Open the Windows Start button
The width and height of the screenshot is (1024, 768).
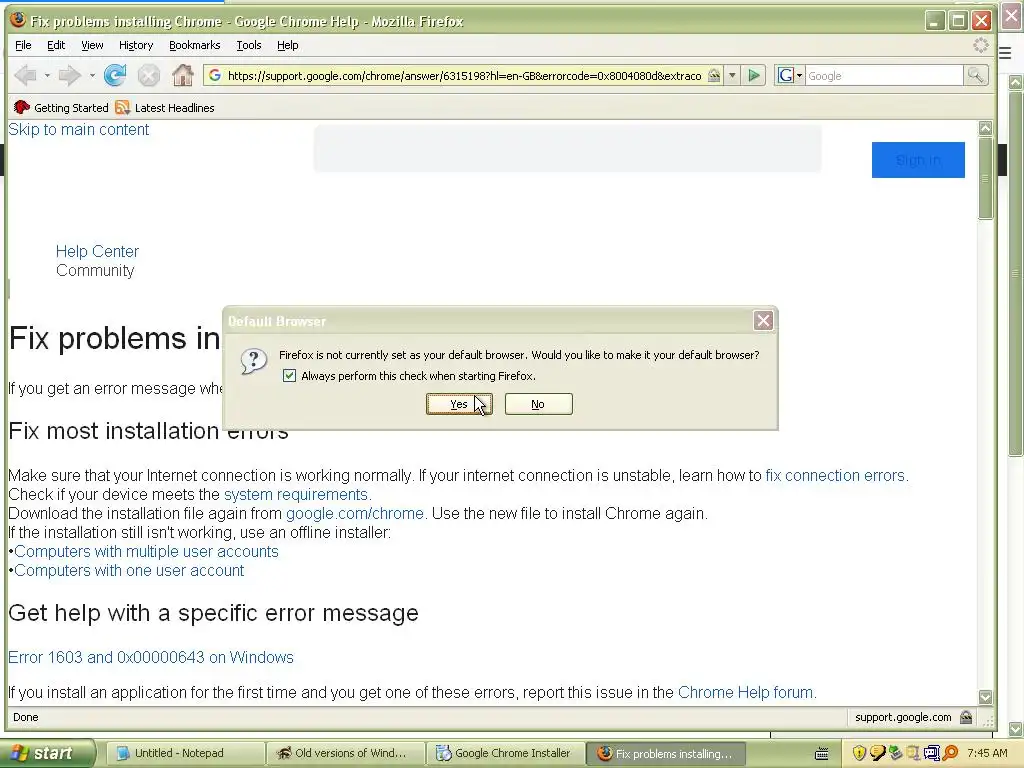tap(47, 754)
